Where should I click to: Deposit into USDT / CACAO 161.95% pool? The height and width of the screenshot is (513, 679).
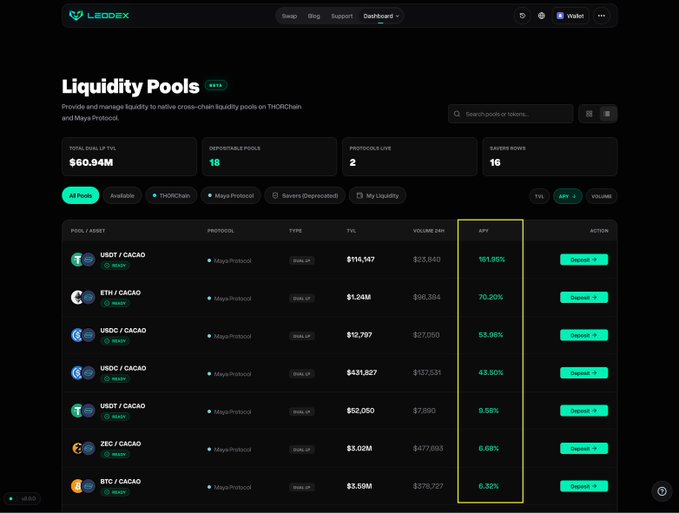coord(584,260)
